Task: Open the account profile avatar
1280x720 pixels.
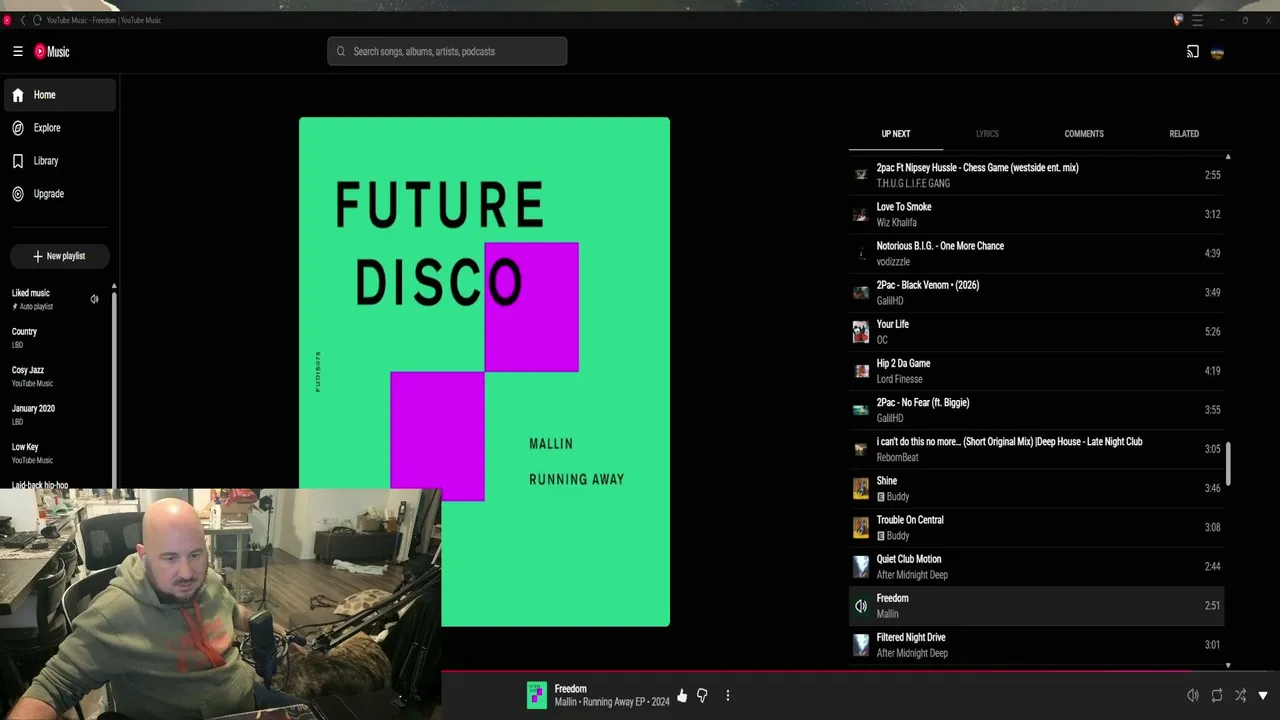Action: tap(1217, 52)
